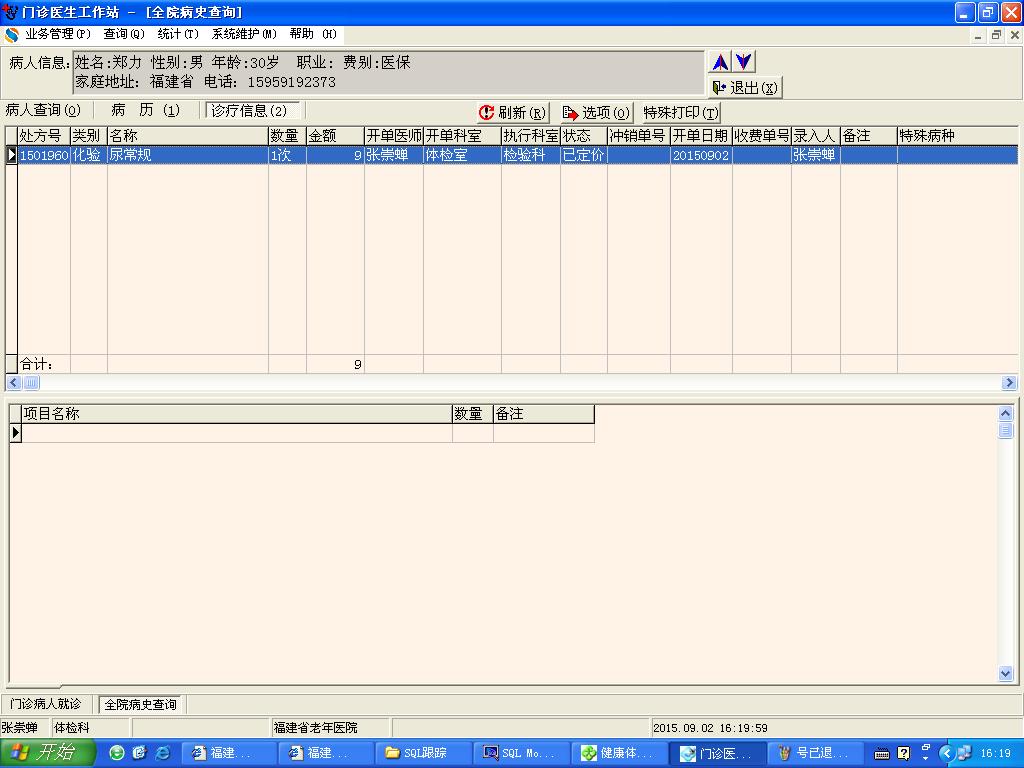Switch to the 健康体... taskbar window
This screenshot has height=768, width=1024.
(x=619, y=753)
